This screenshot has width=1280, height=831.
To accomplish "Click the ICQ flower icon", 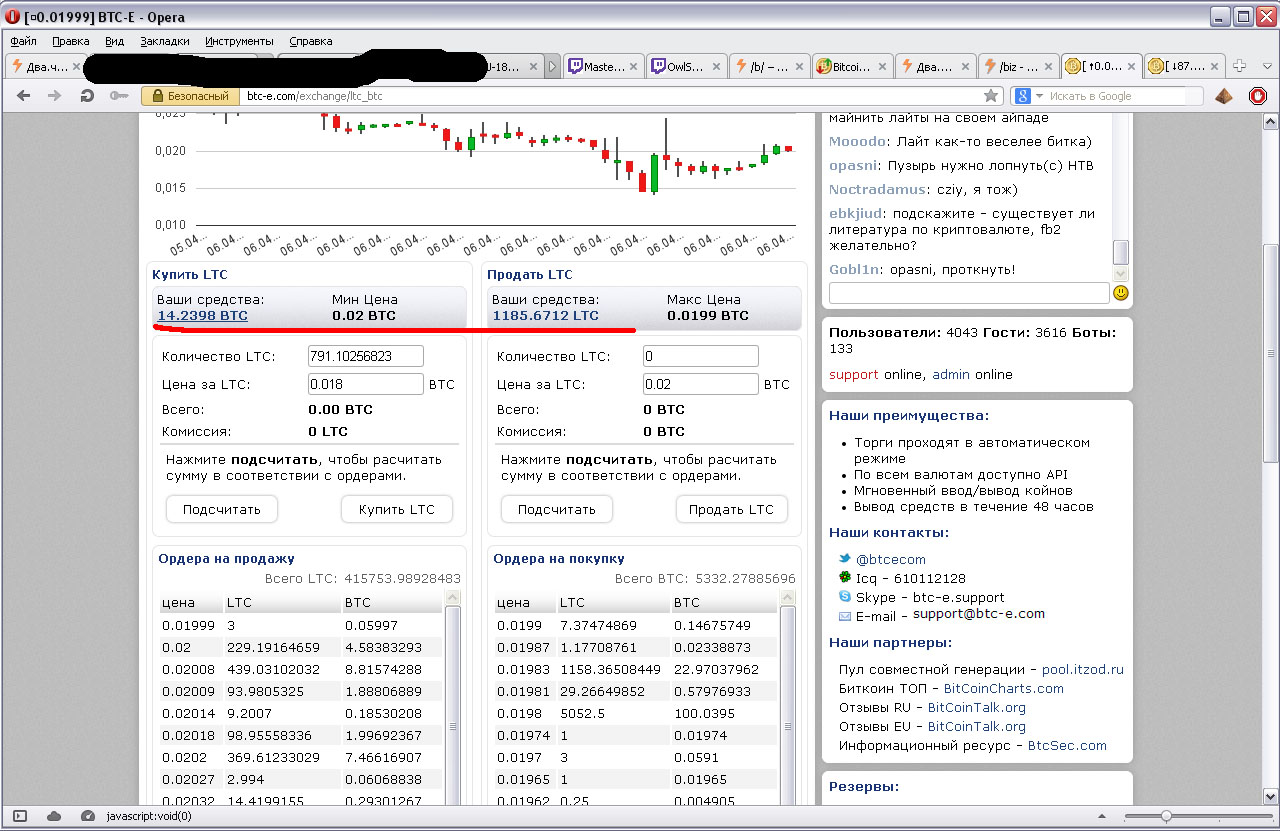I will click(845, 578).
